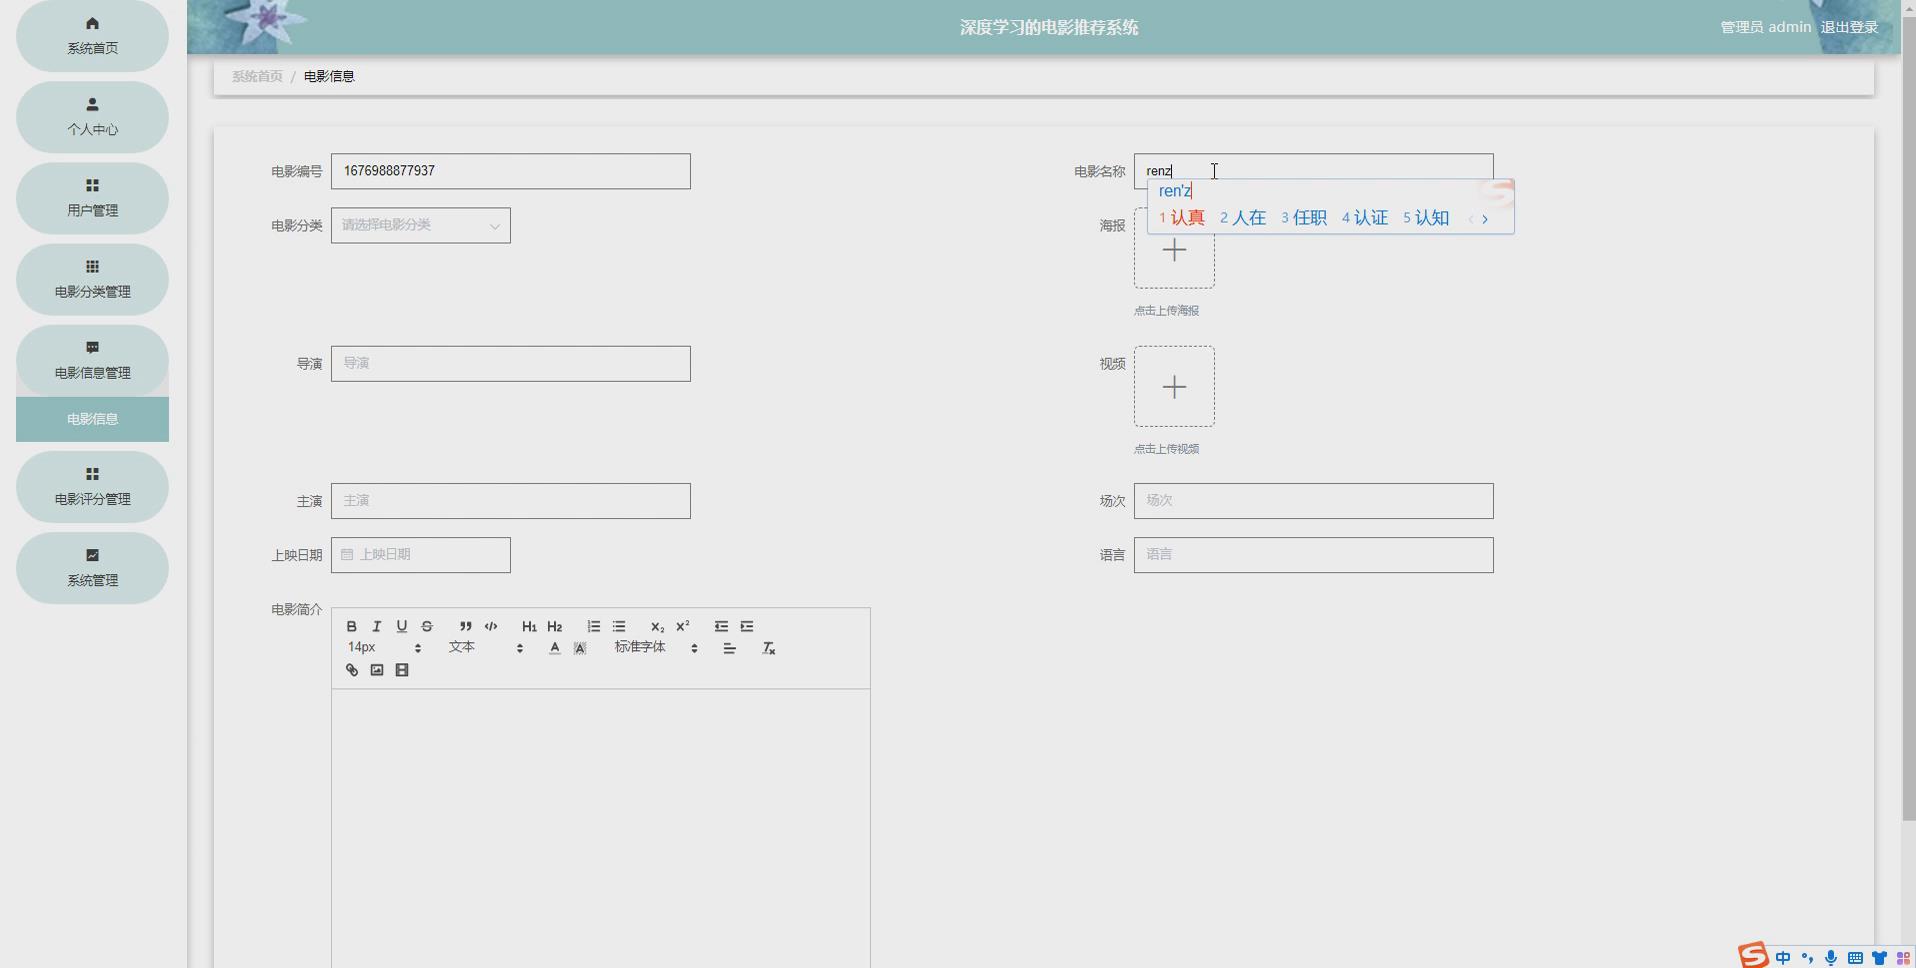Toggle underline formatting in the editor
Image resolution: width=1916 pixels, height=968 pixels.
(401, 626)
